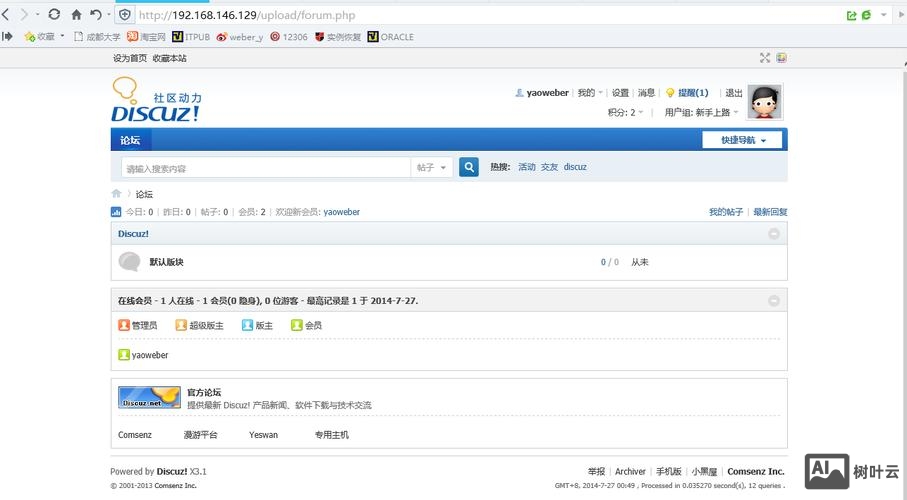Open the 快捷导航 dropdown

[743, 140]
